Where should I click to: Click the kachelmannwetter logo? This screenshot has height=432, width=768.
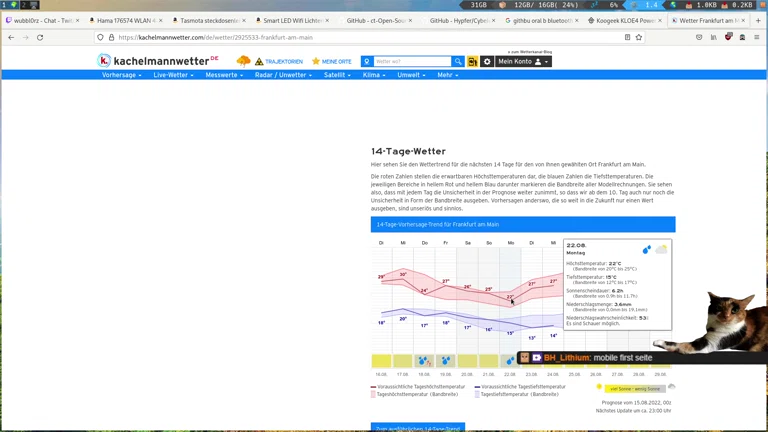(158, 61)
